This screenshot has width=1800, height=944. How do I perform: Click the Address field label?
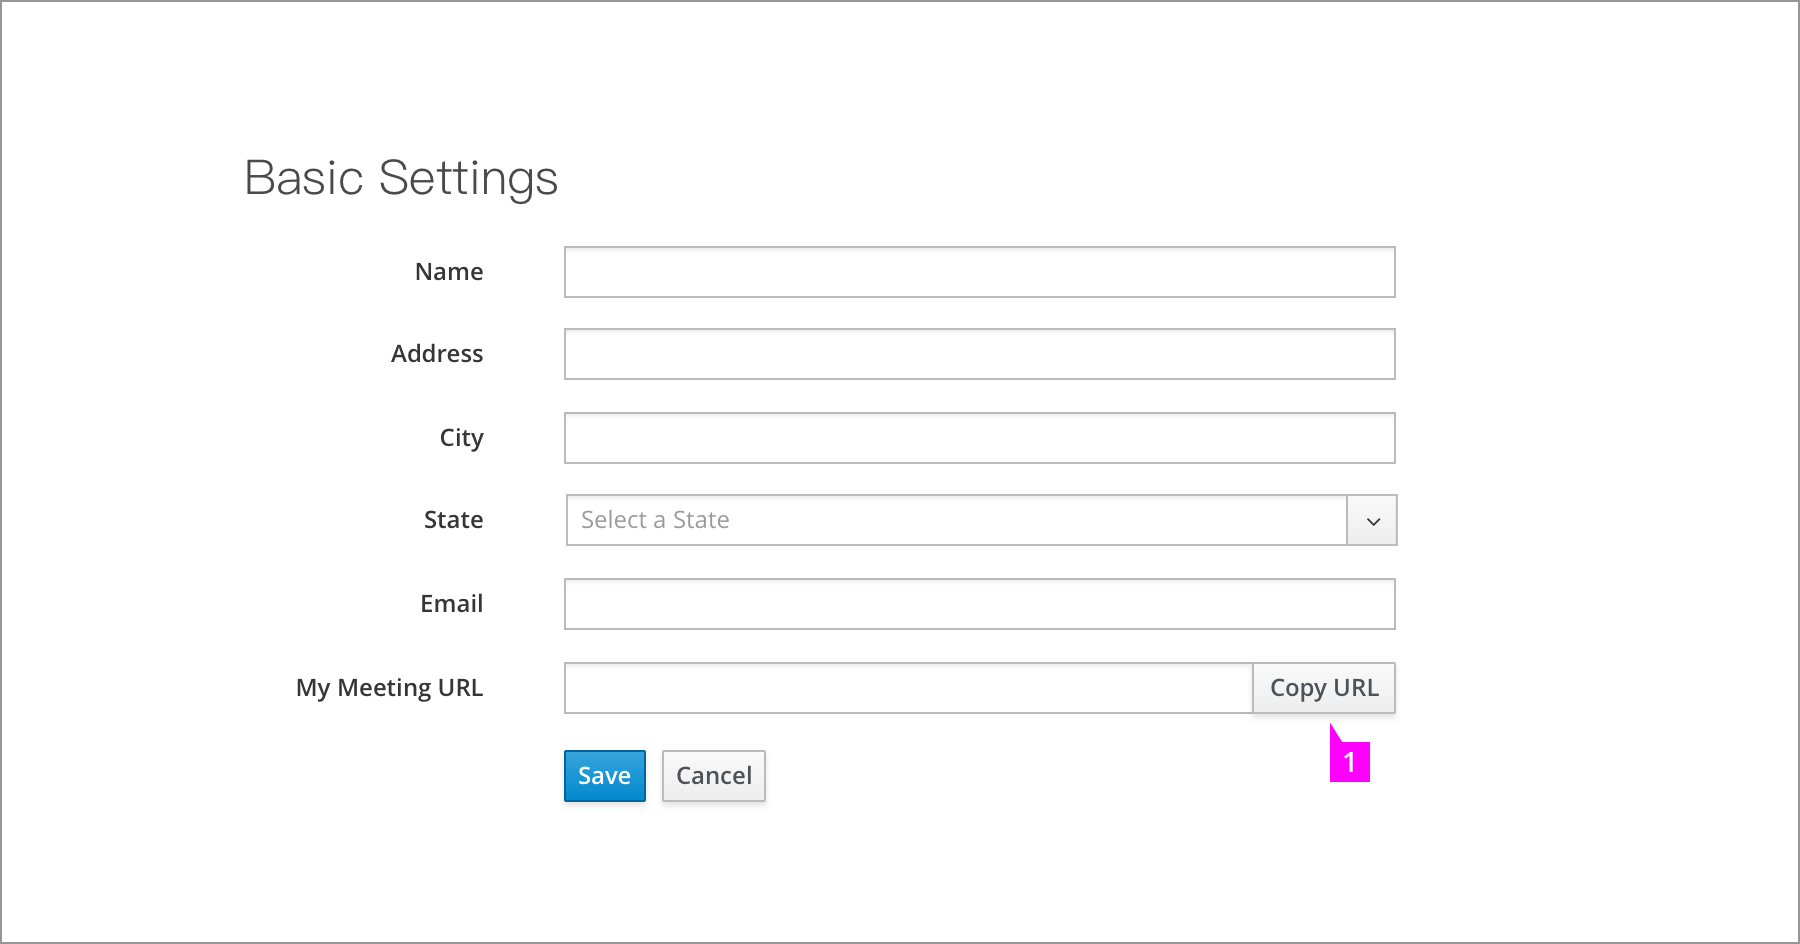pyautogui.click(x=437, y=354)
